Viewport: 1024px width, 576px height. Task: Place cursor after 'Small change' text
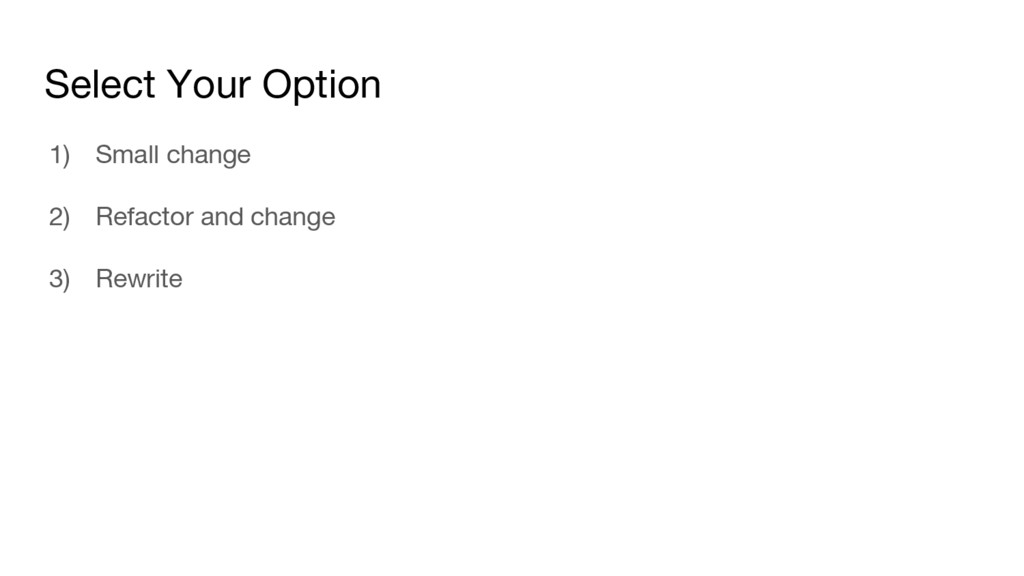pyautogui.click(x=251, y=155)
